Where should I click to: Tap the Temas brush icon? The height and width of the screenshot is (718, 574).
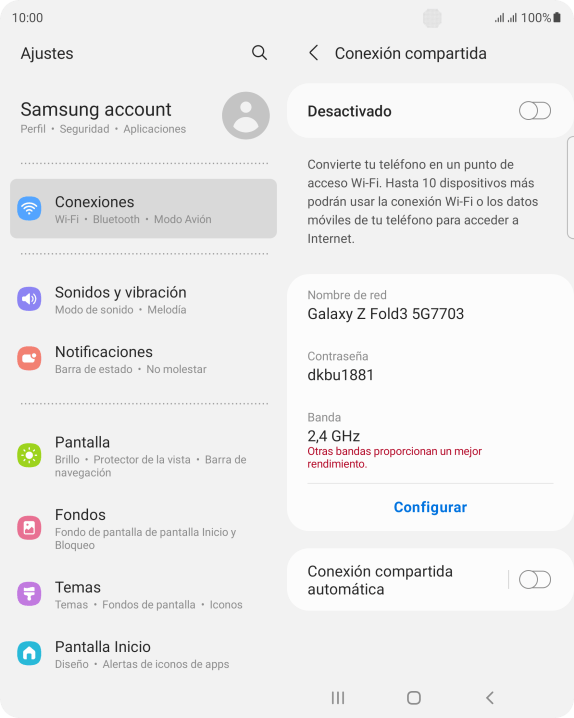point(29,594)
